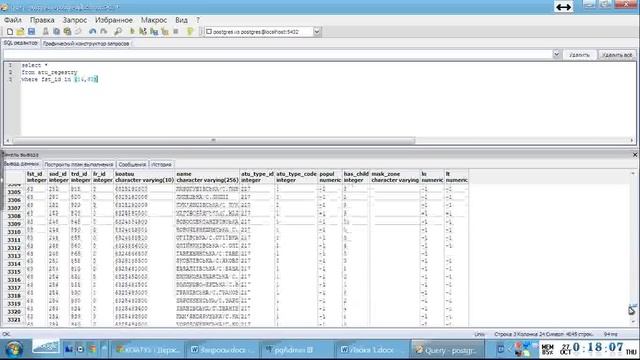640x360 pixels.
Task: Switch to Query - postgres taskbar window
Action: point(447,350)
